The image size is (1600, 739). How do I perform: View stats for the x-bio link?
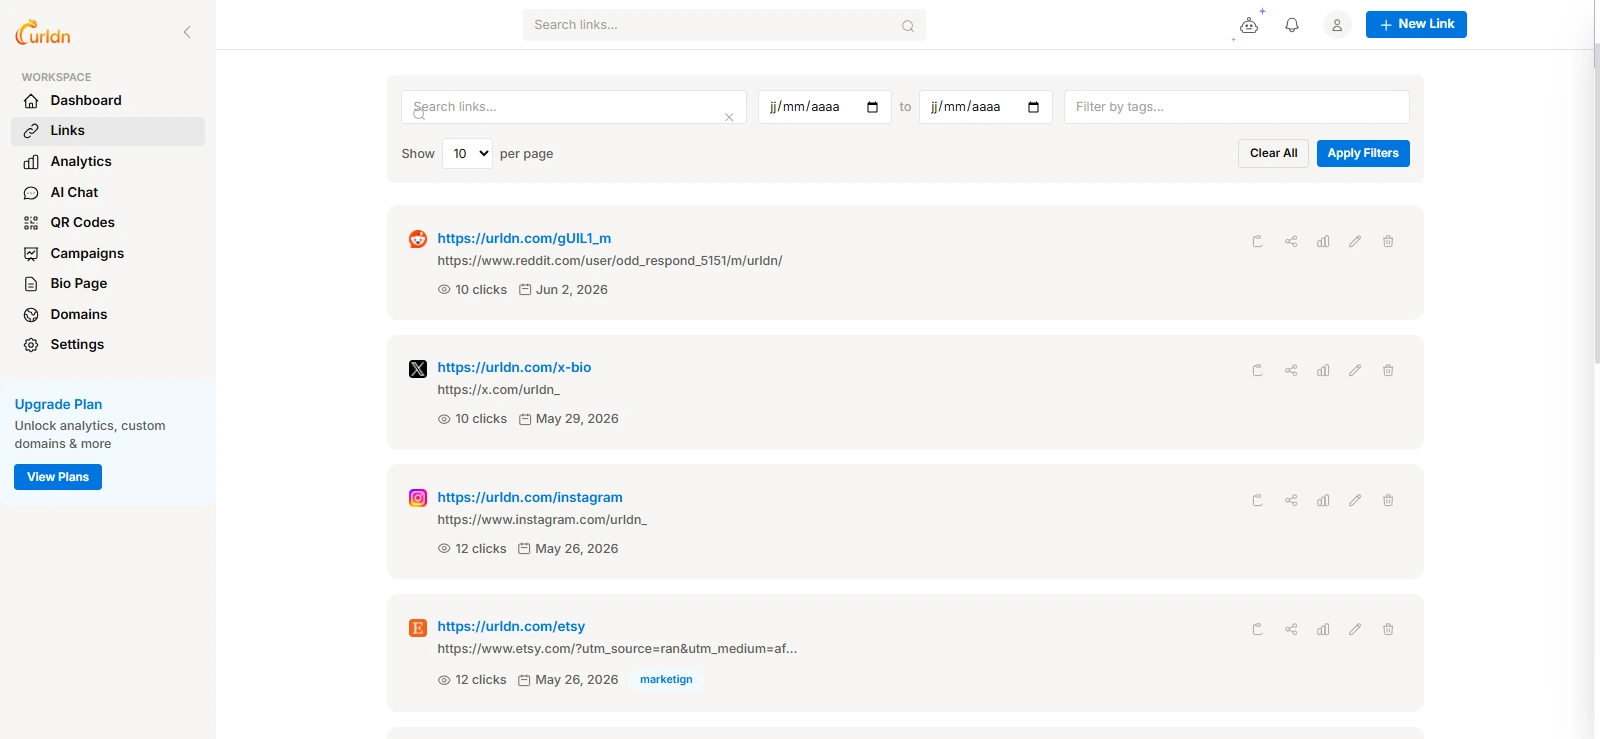(x=1323, y=370)
